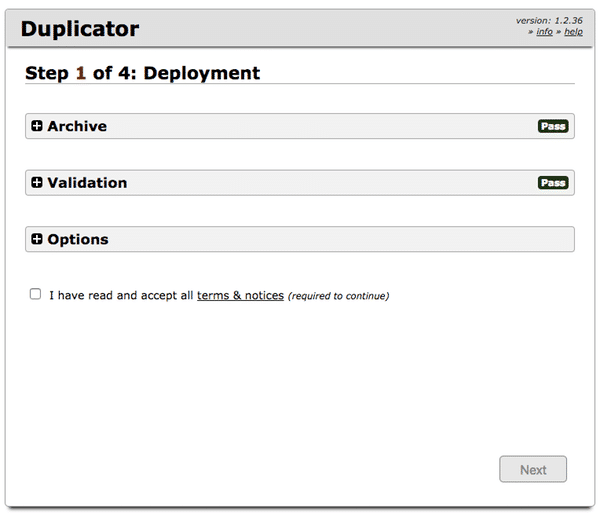Expand the Validation section header
Screen dimensions: 600x513
pyautogui.click(x=87, y=183)
